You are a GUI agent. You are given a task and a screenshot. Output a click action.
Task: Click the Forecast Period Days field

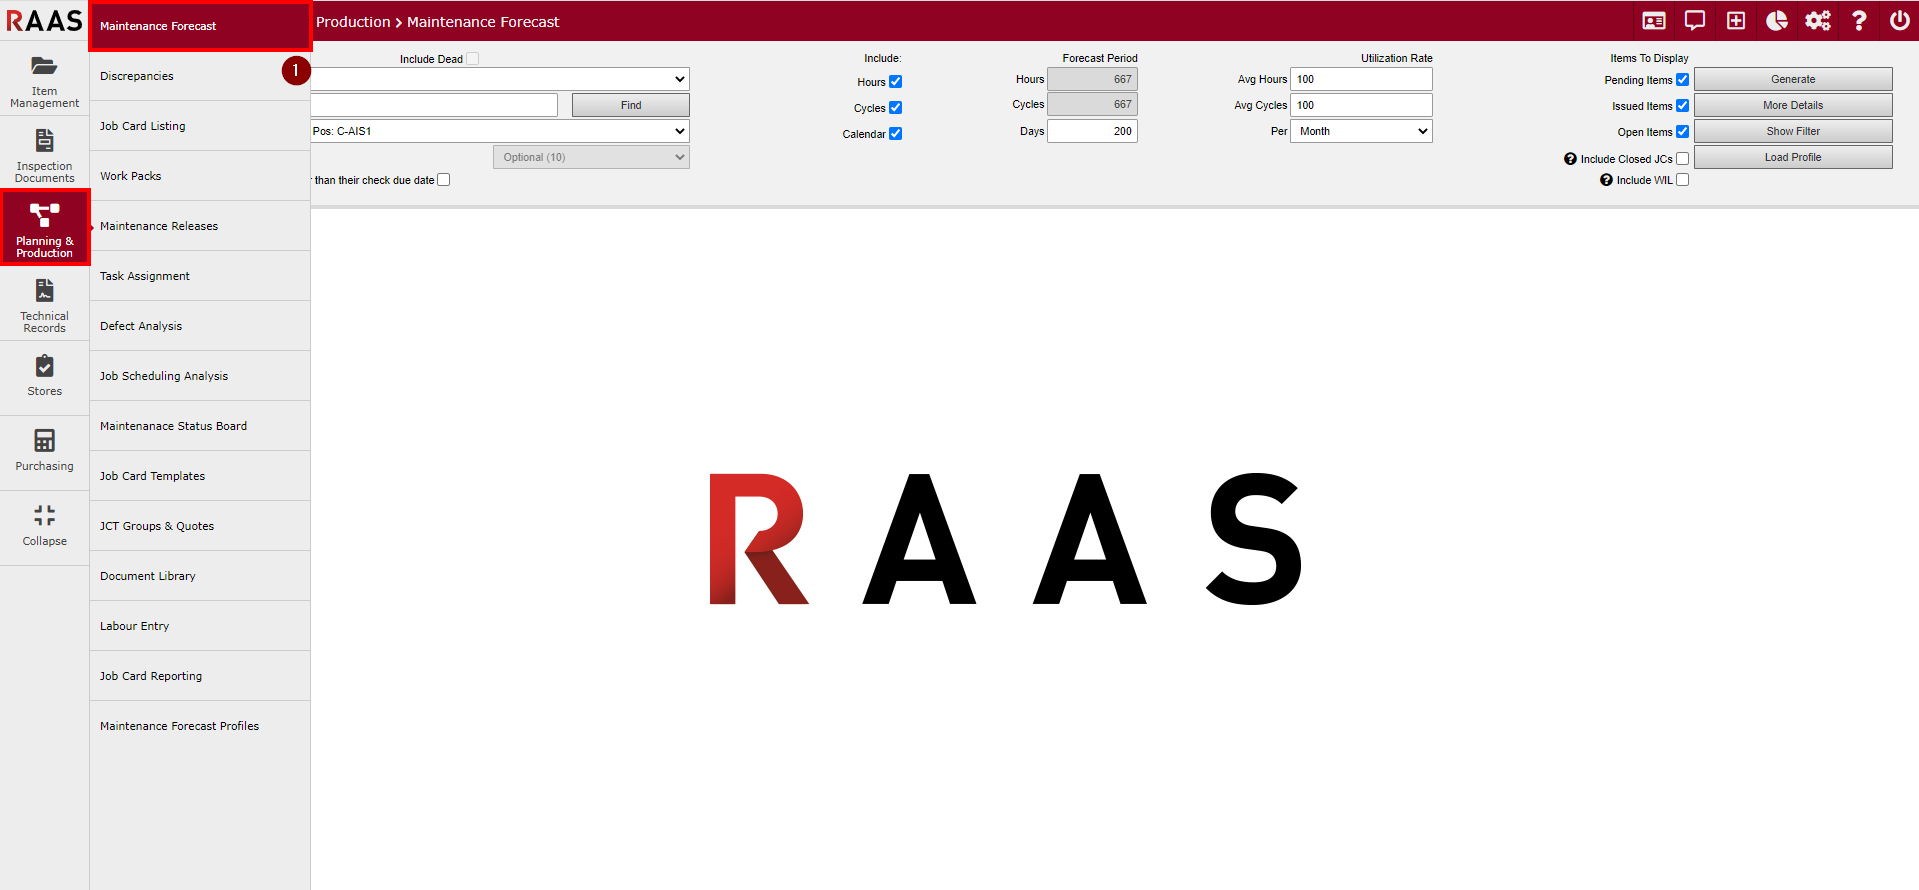click(x=1092, y=131)
